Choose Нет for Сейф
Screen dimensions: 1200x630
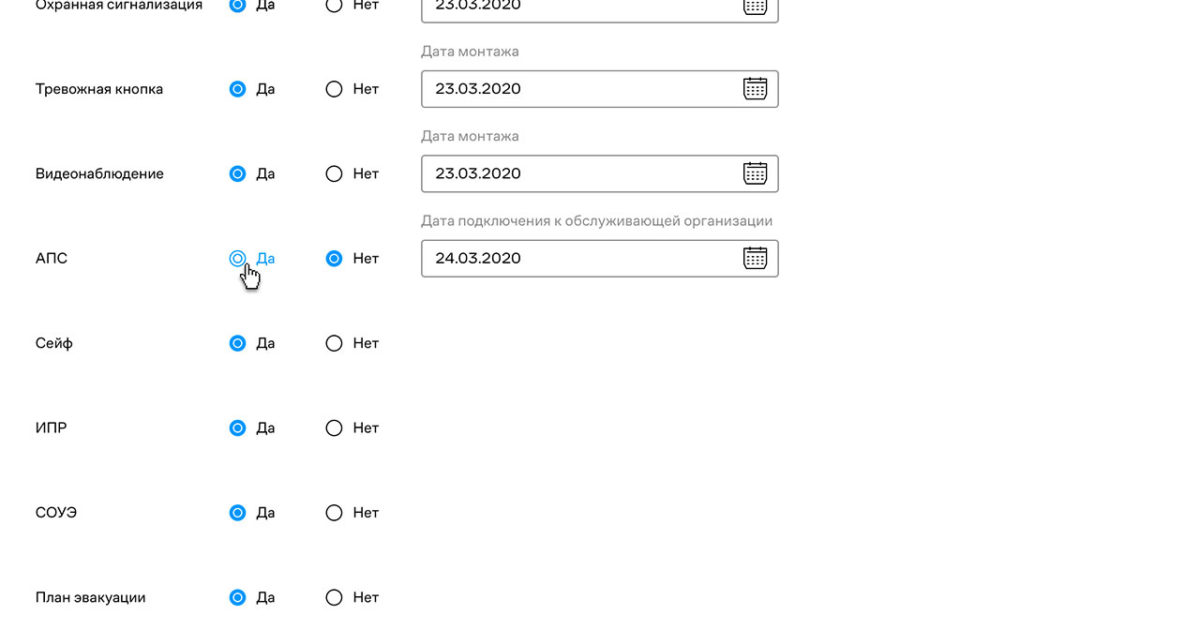(334, 343)
